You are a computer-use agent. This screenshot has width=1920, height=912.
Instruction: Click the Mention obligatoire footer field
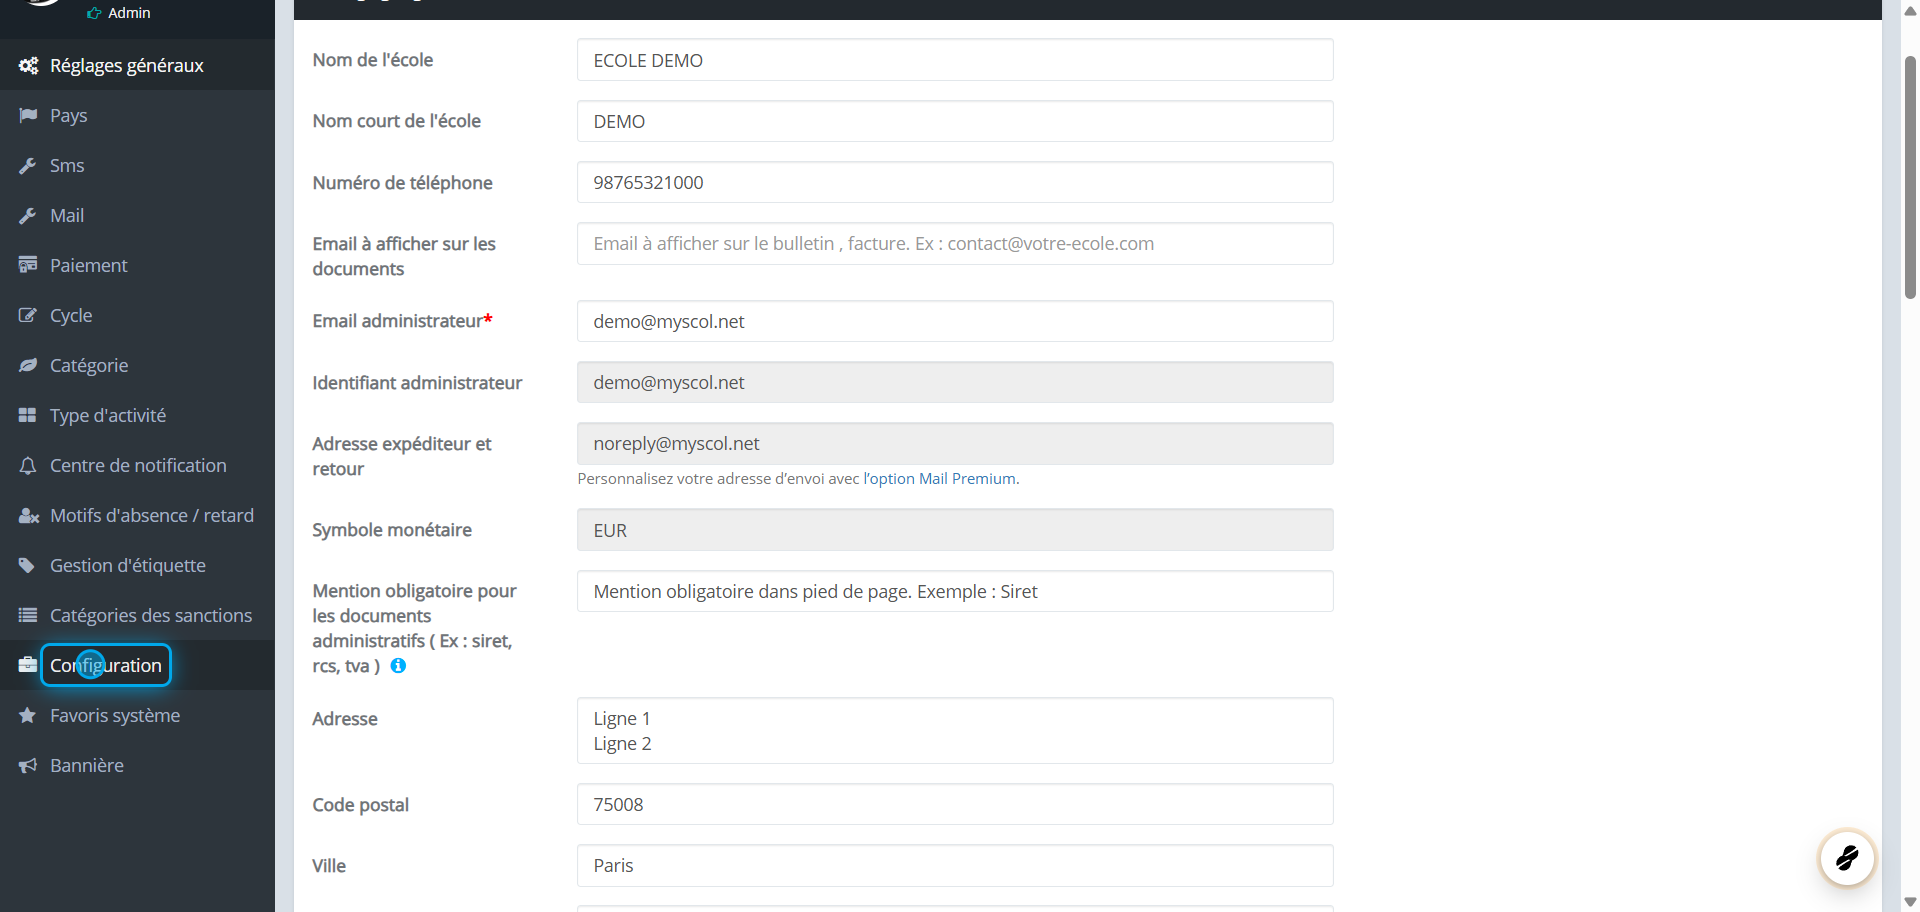click(955, 591)
